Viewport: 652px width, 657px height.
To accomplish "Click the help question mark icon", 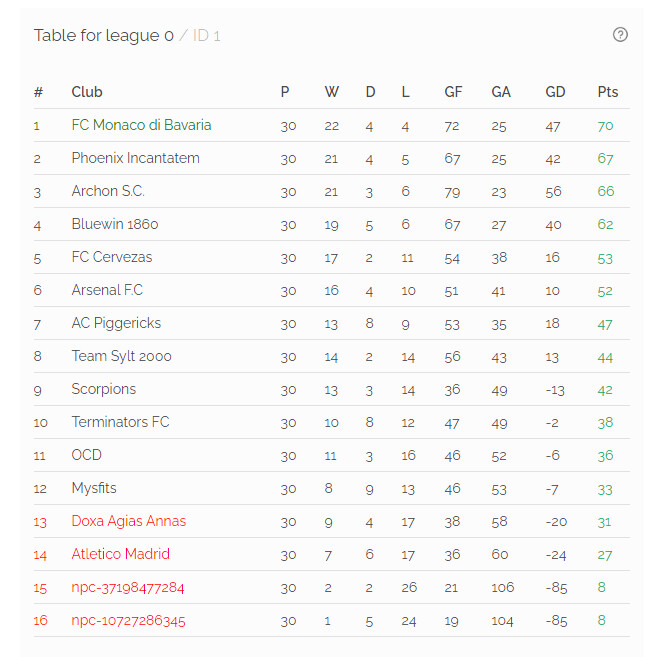I will coord(620,35).
